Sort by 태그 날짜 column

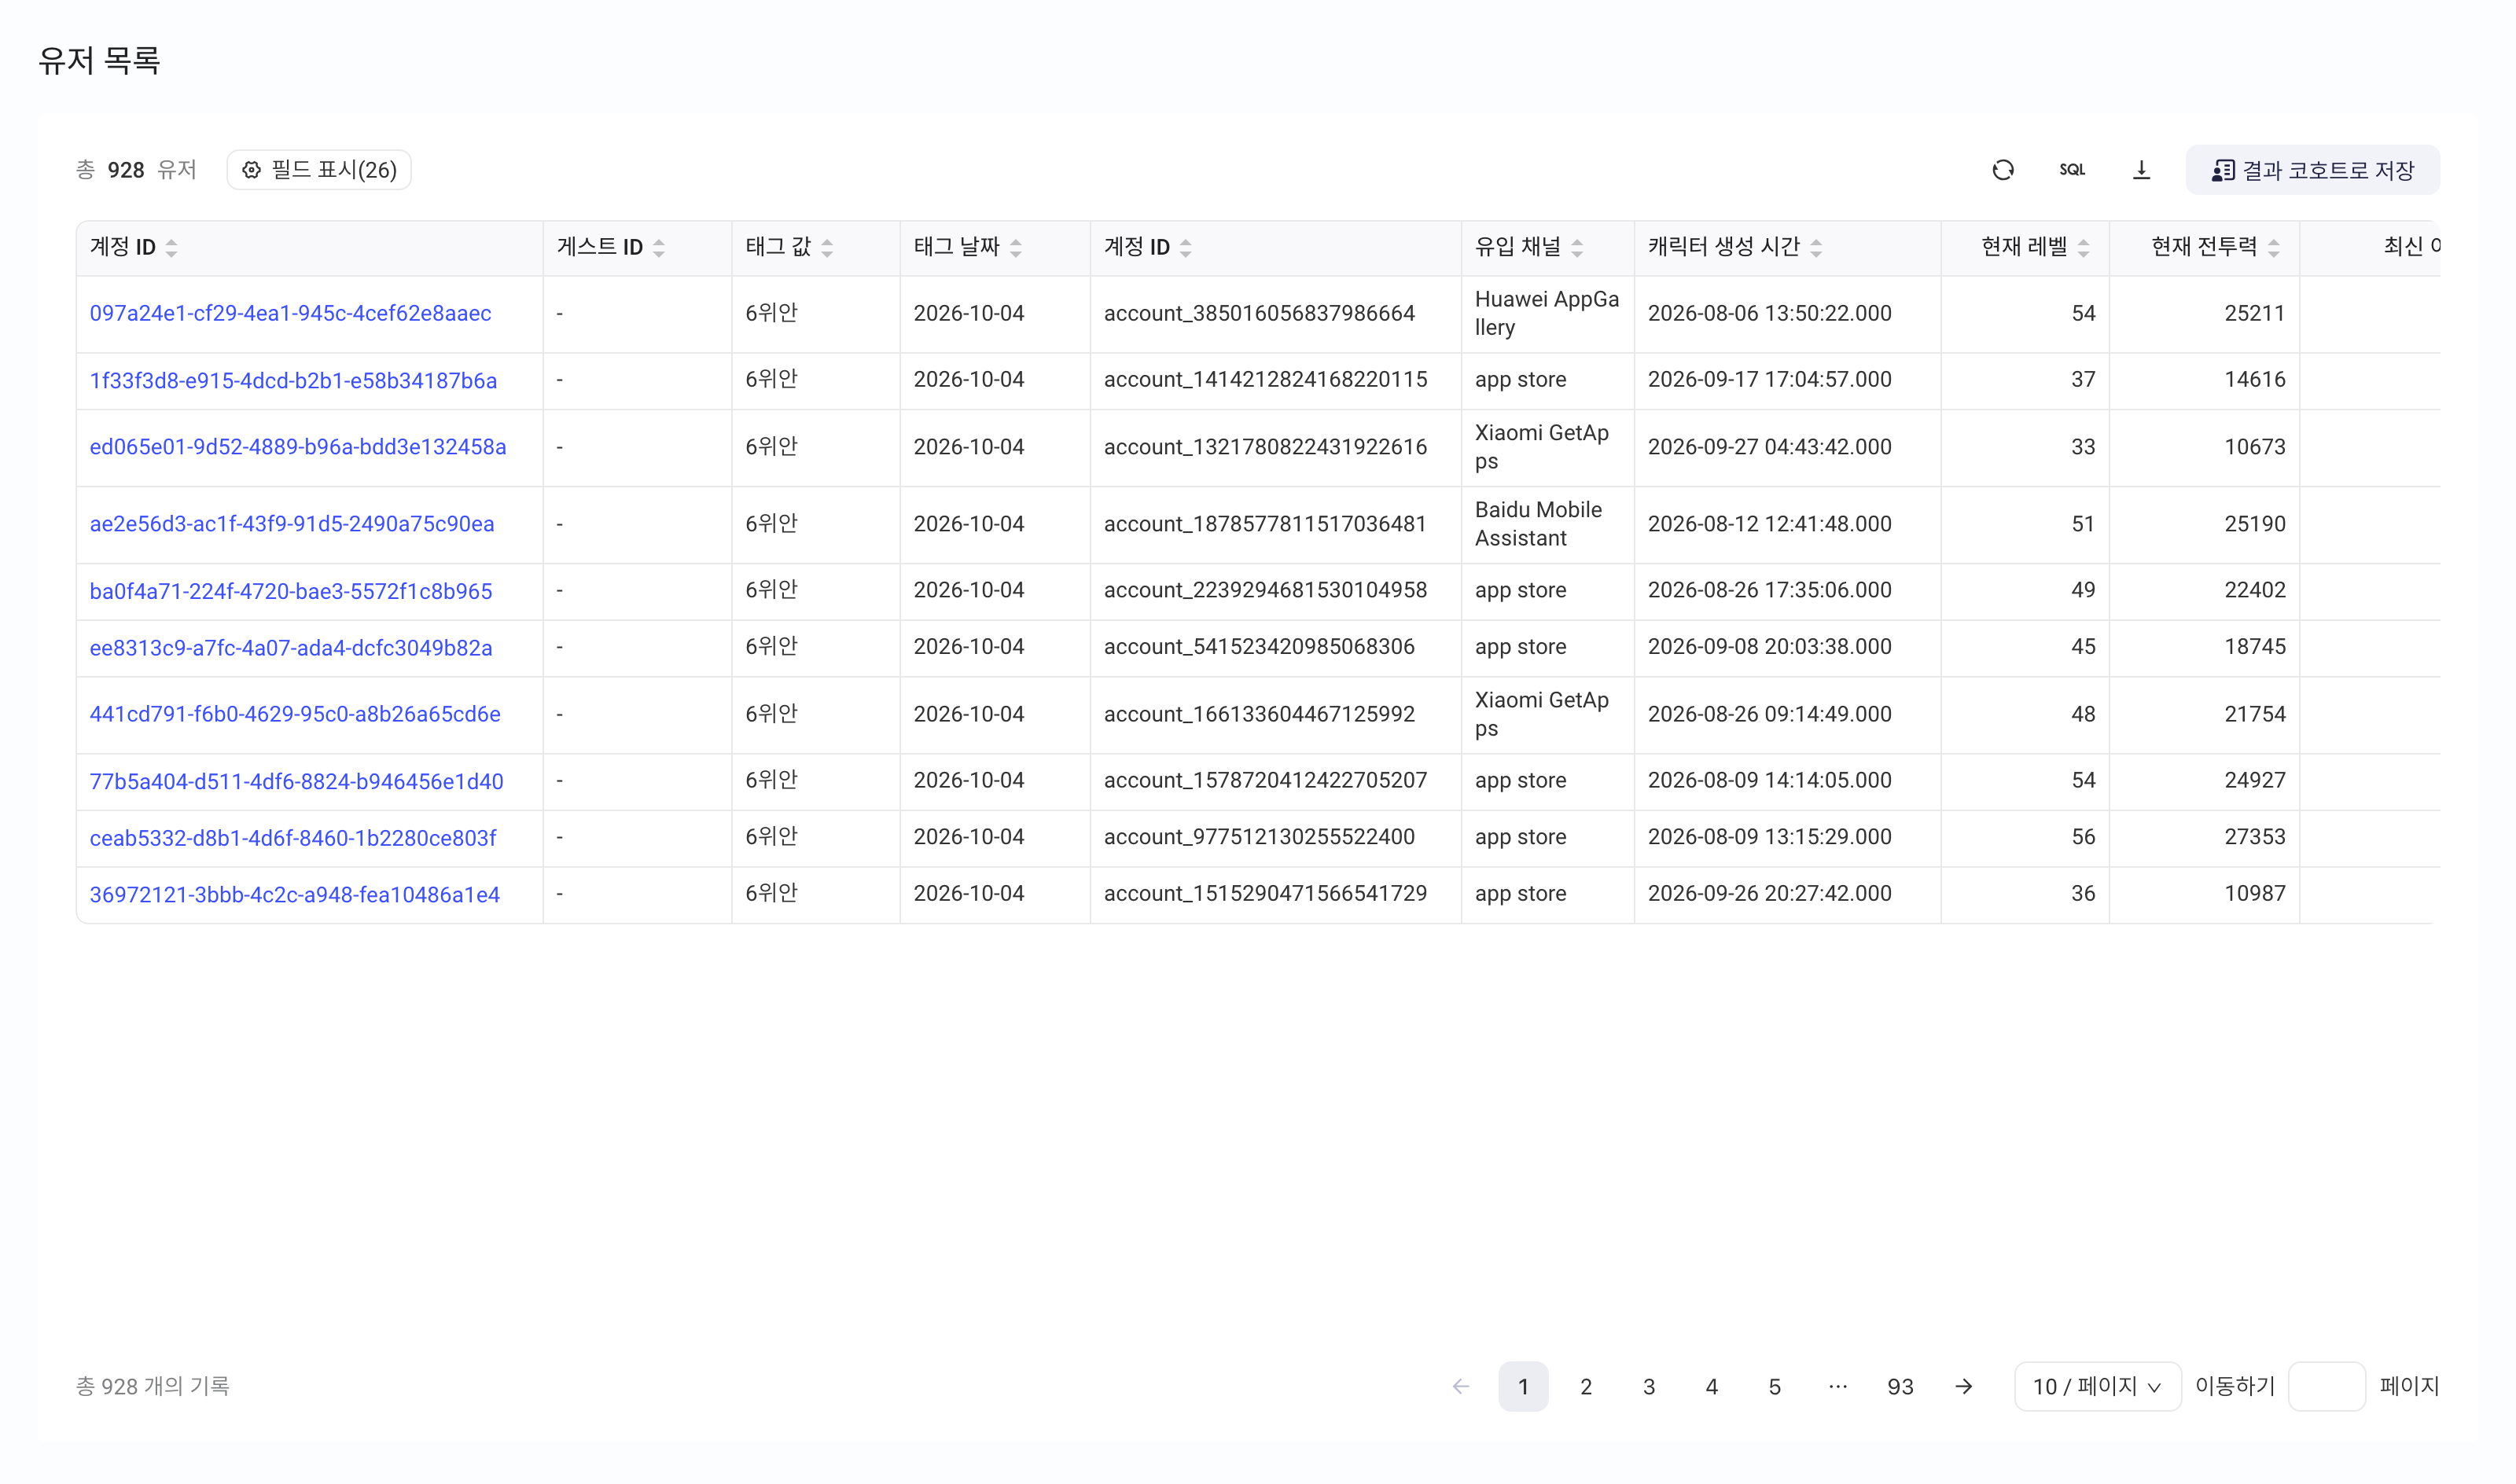click(1015, 248)
